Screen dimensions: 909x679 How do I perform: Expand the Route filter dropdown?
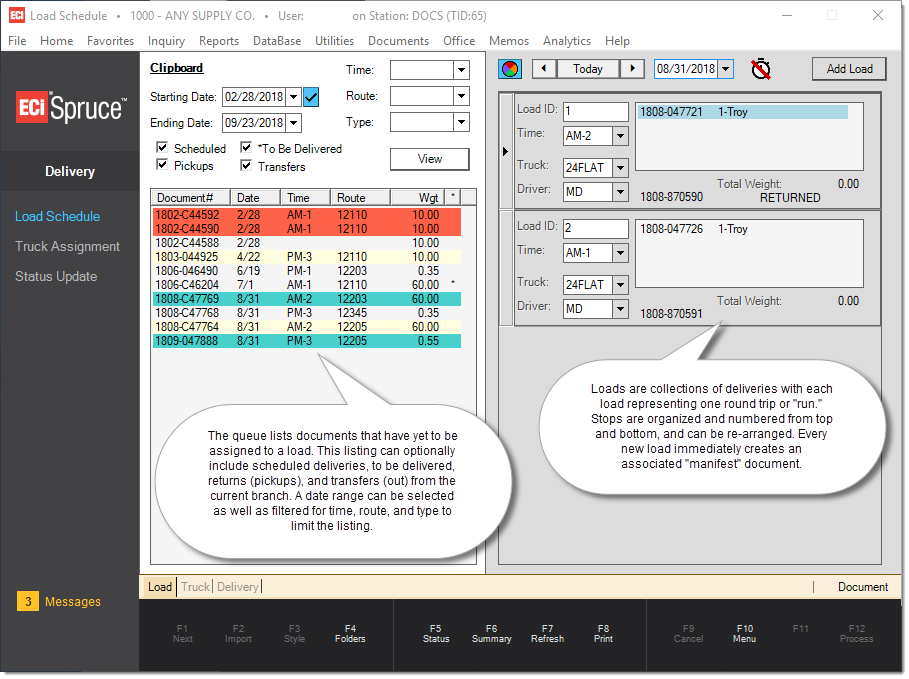tap(463, 96)
